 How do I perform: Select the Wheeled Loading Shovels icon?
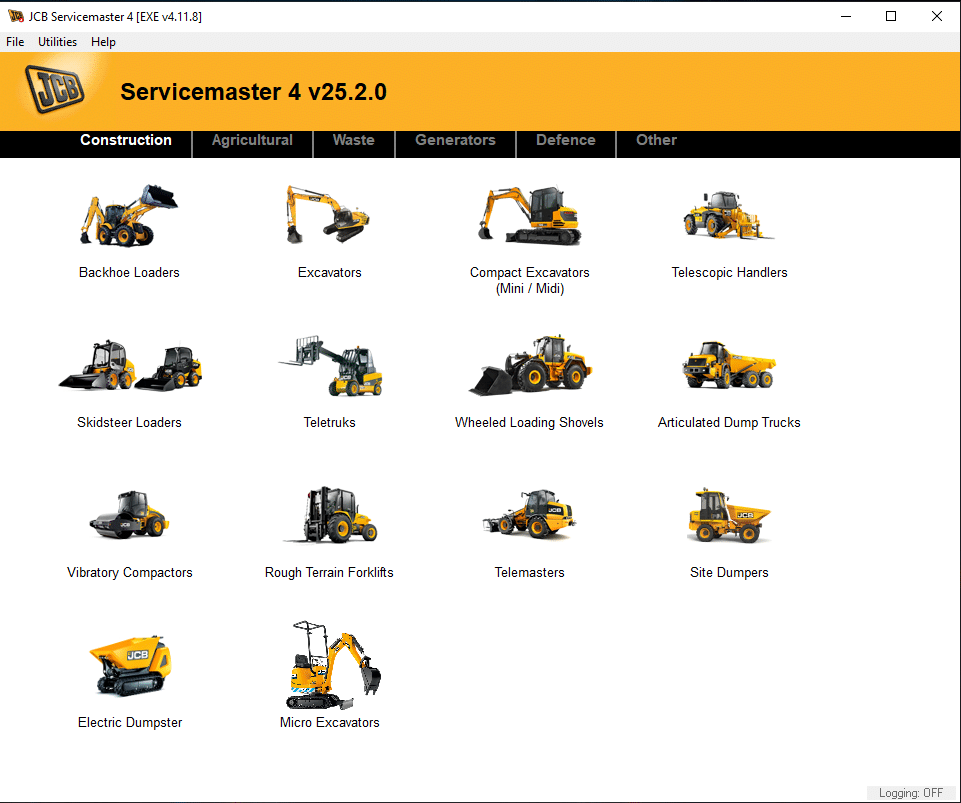[x=529, y=366]
